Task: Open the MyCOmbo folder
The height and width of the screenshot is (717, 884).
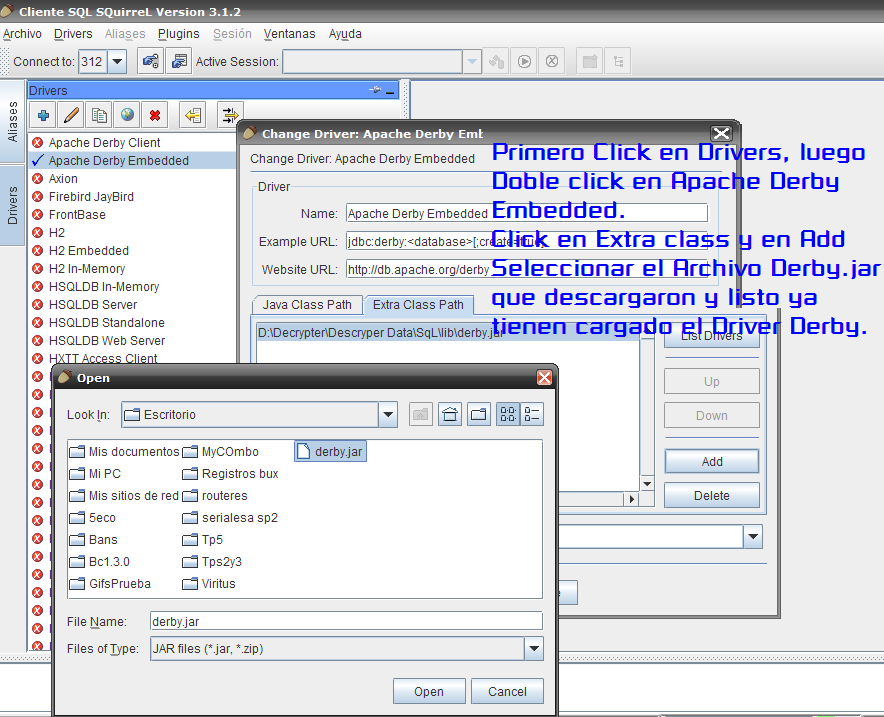Action: tap(221, 452)
